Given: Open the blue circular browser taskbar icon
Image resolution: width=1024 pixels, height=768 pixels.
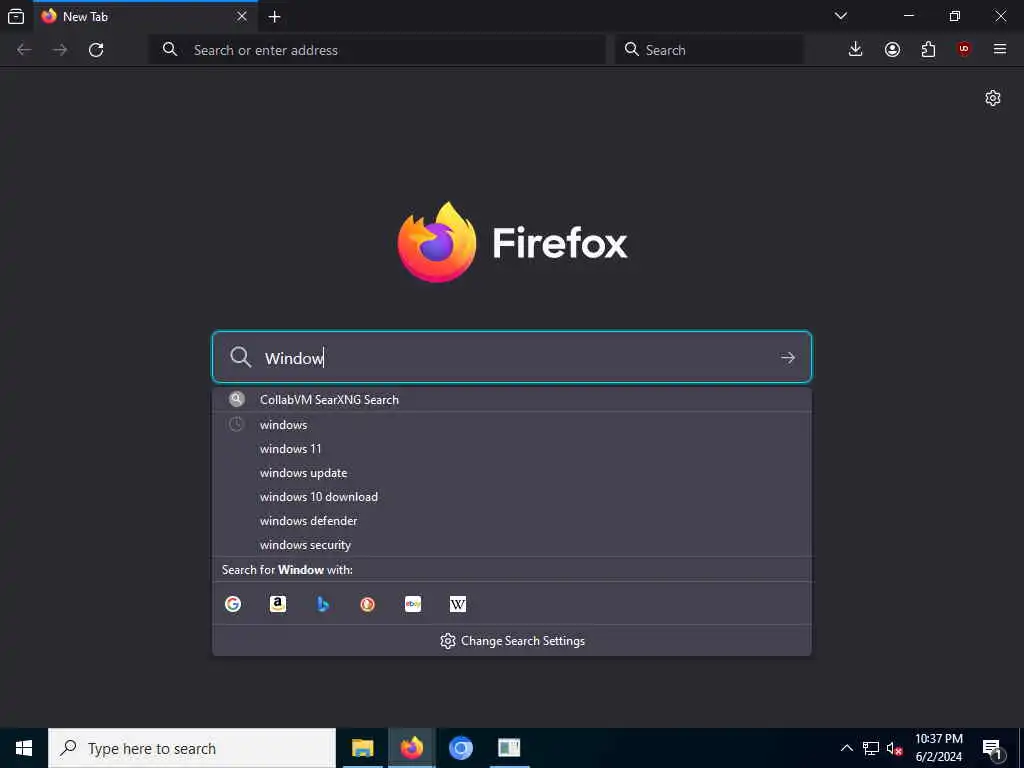Looking at the screenshot, I should click(460, 748).
